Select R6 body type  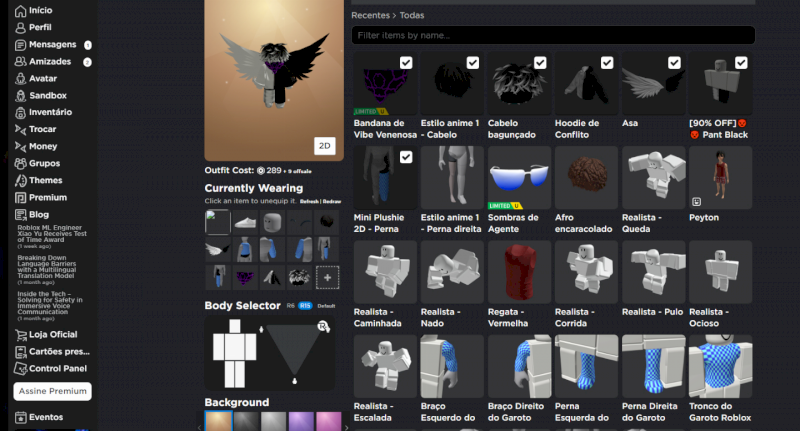[290, 306]
